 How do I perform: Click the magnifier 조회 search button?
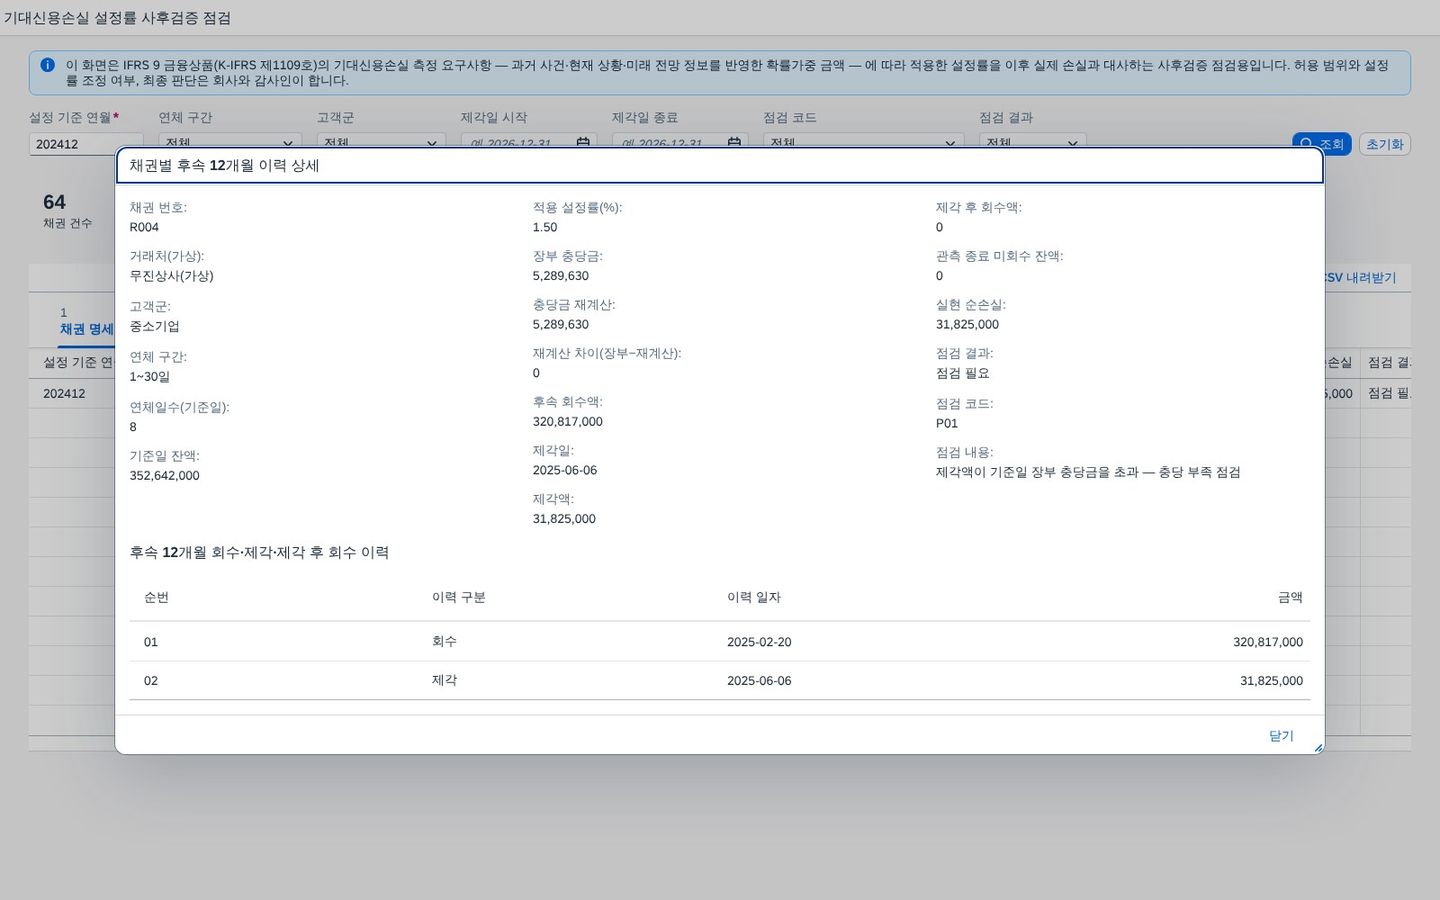1321,144
